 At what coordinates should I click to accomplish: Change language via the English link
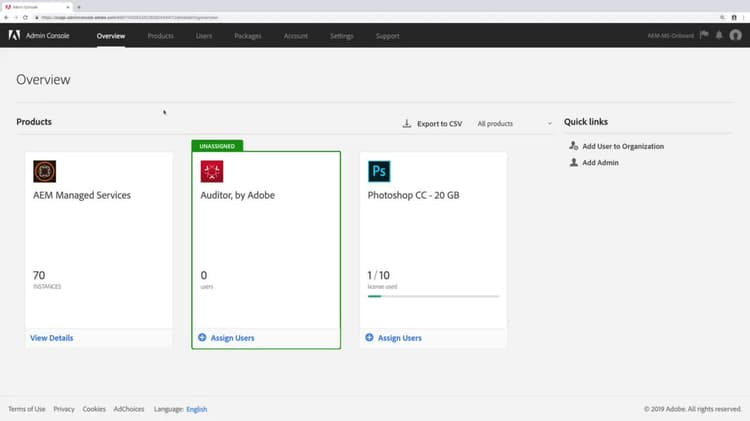point(197,409)
